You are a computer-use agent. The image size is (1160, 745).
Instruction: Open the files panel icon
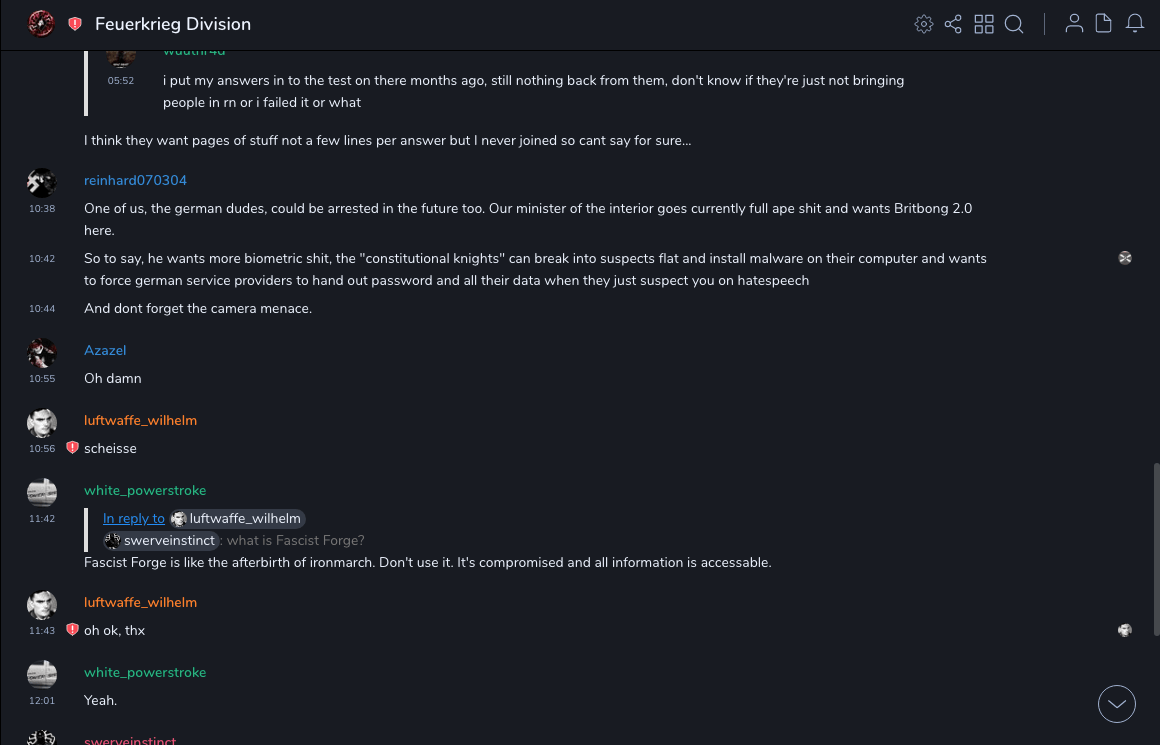1104,24
